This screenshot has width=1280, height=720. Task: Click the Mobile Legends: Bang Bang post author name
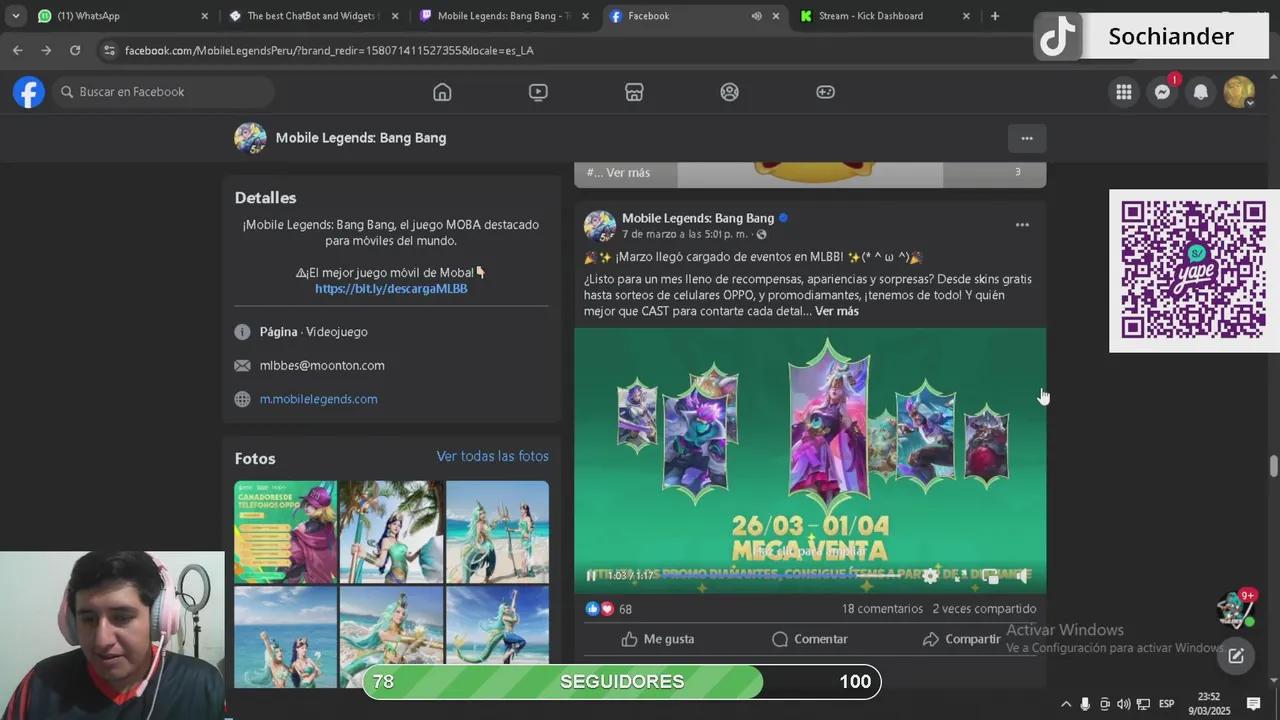[698, 218]
